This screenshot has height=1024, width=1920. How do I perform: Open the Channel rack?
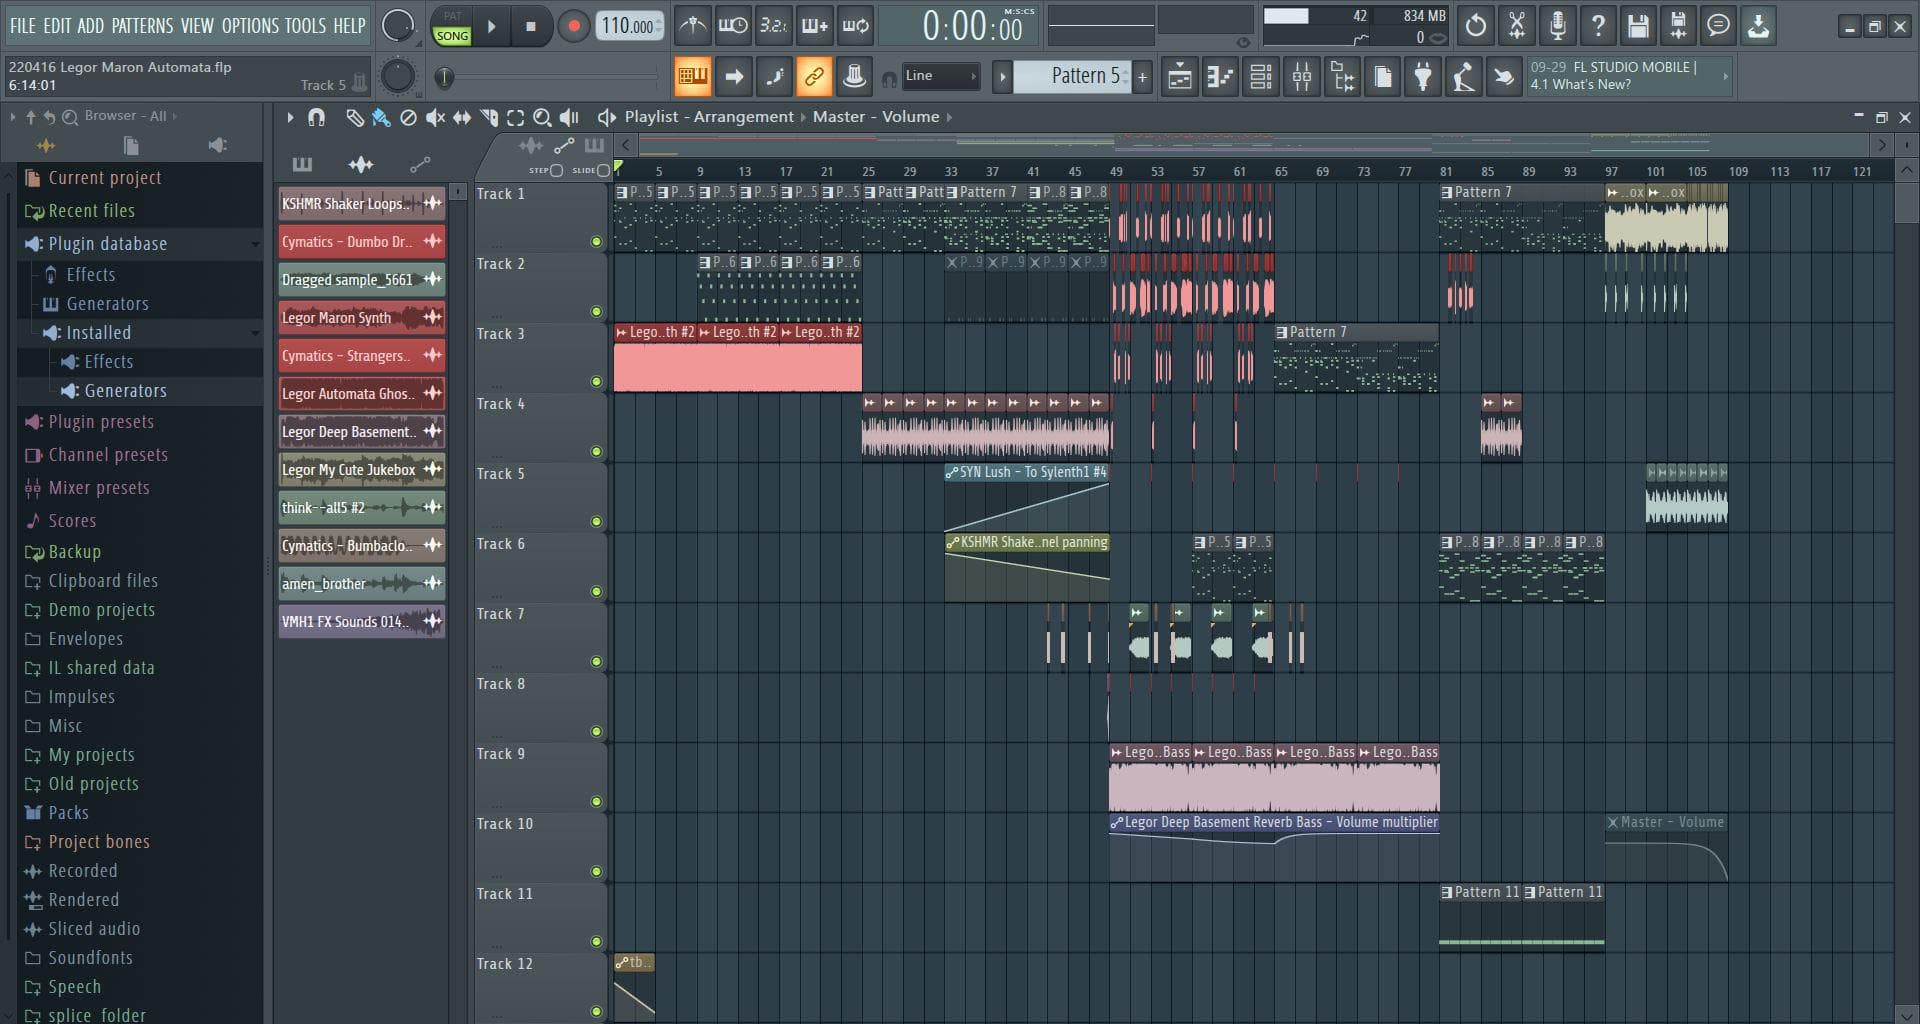(x=1261, y=76)
